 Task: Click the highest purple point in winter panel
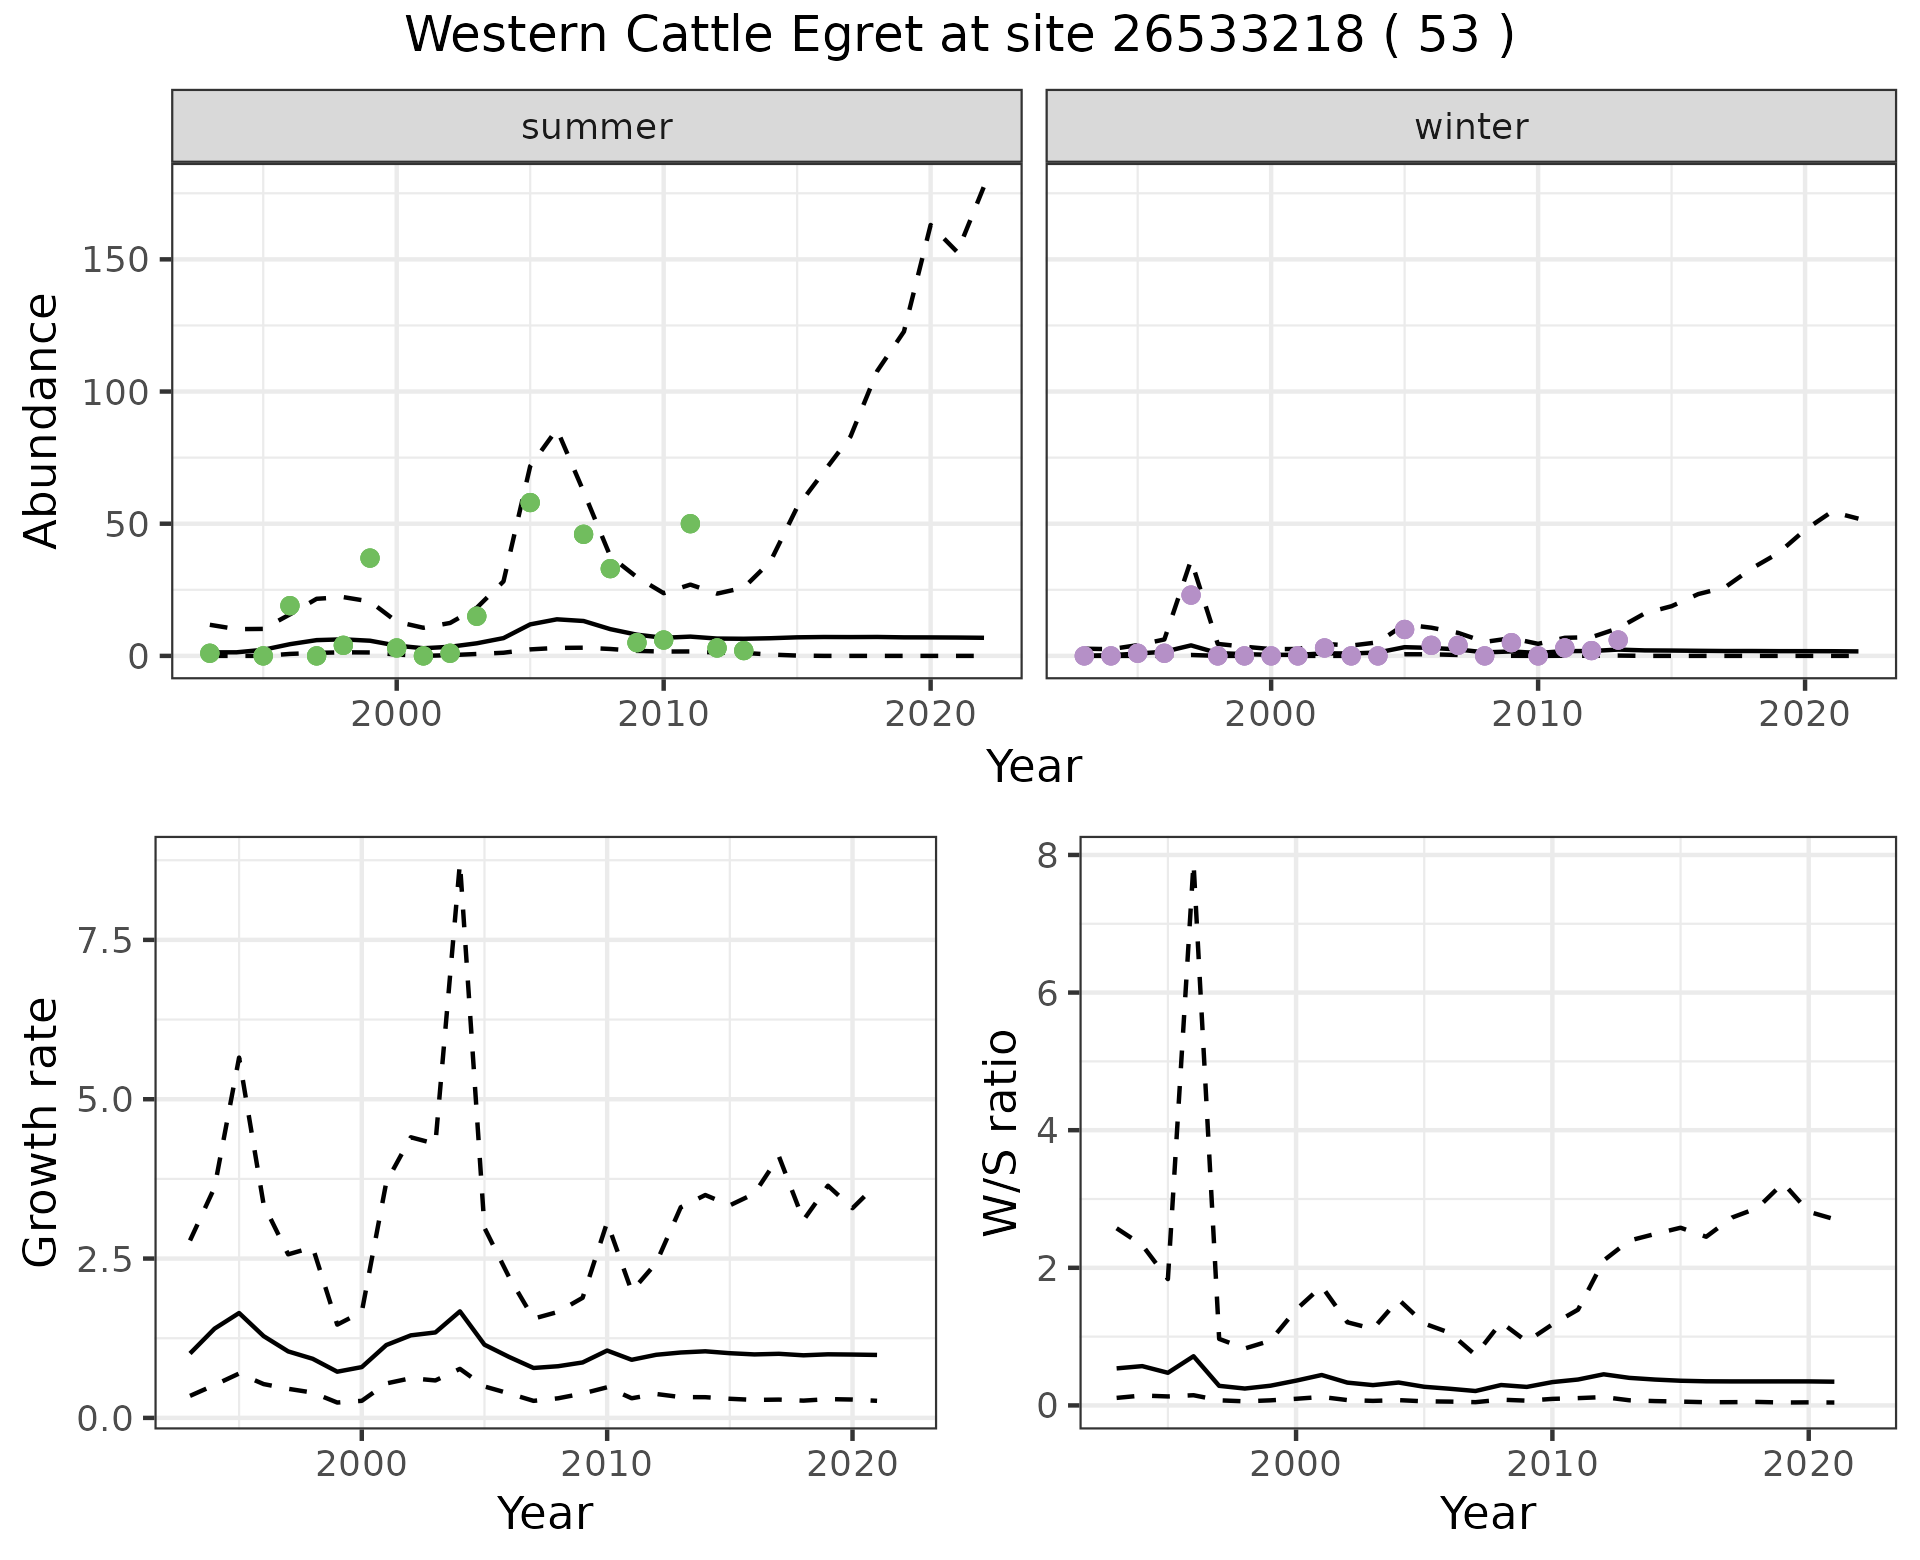click(1190, 595)
